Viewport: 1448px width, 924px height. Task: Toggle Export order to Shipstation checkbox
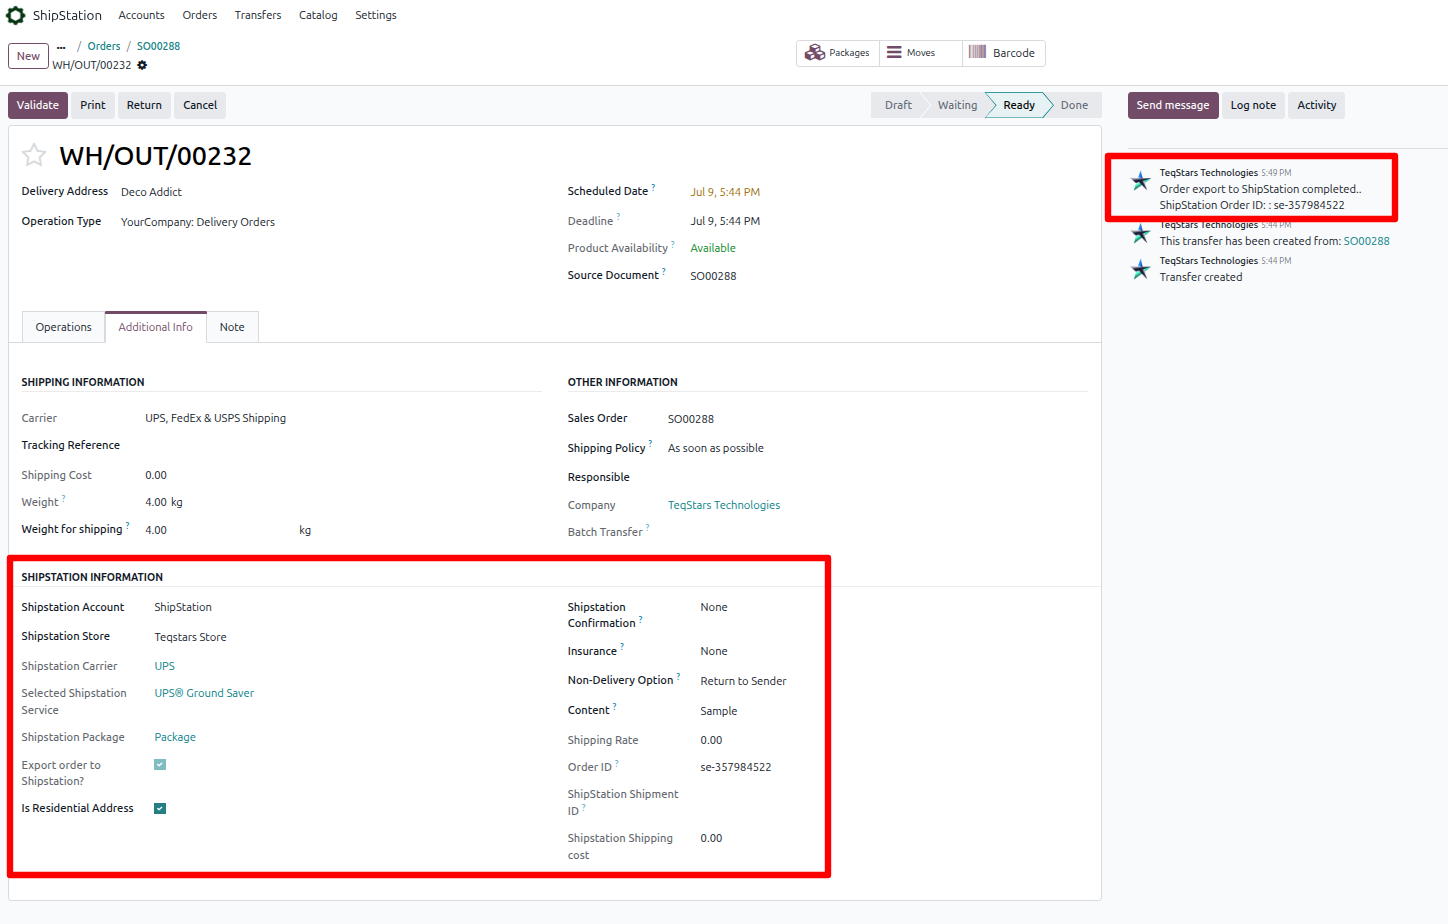point(160,765)
